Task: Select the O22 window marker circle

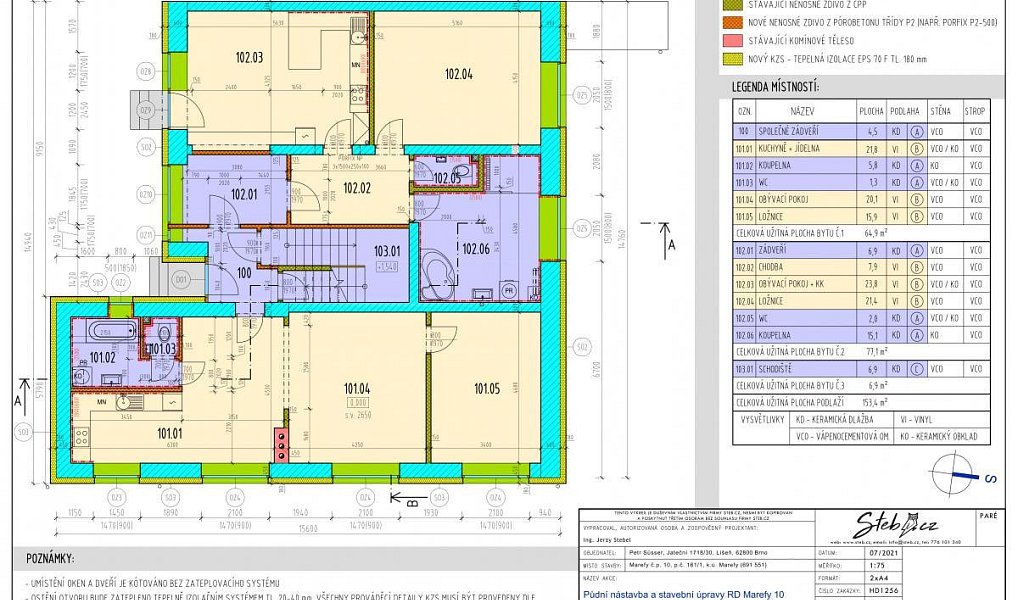Action: (119, 282)
